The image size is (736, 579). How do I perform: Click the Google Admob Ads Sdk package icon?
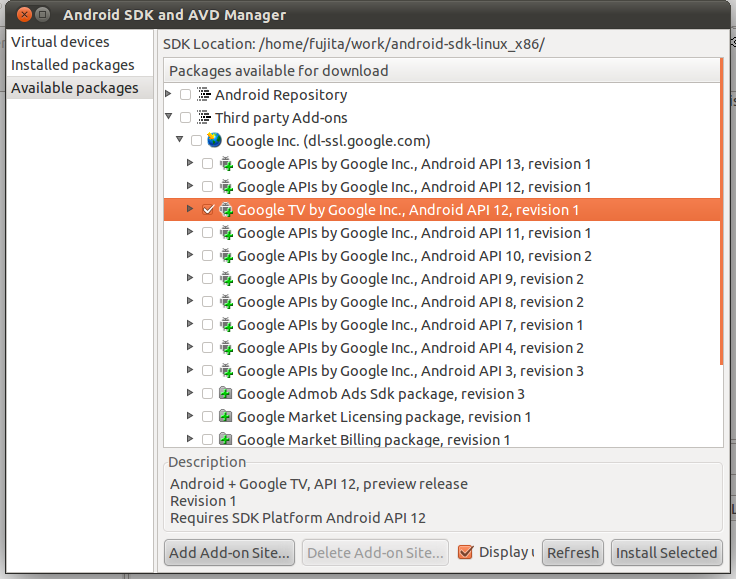pos(226,393)
